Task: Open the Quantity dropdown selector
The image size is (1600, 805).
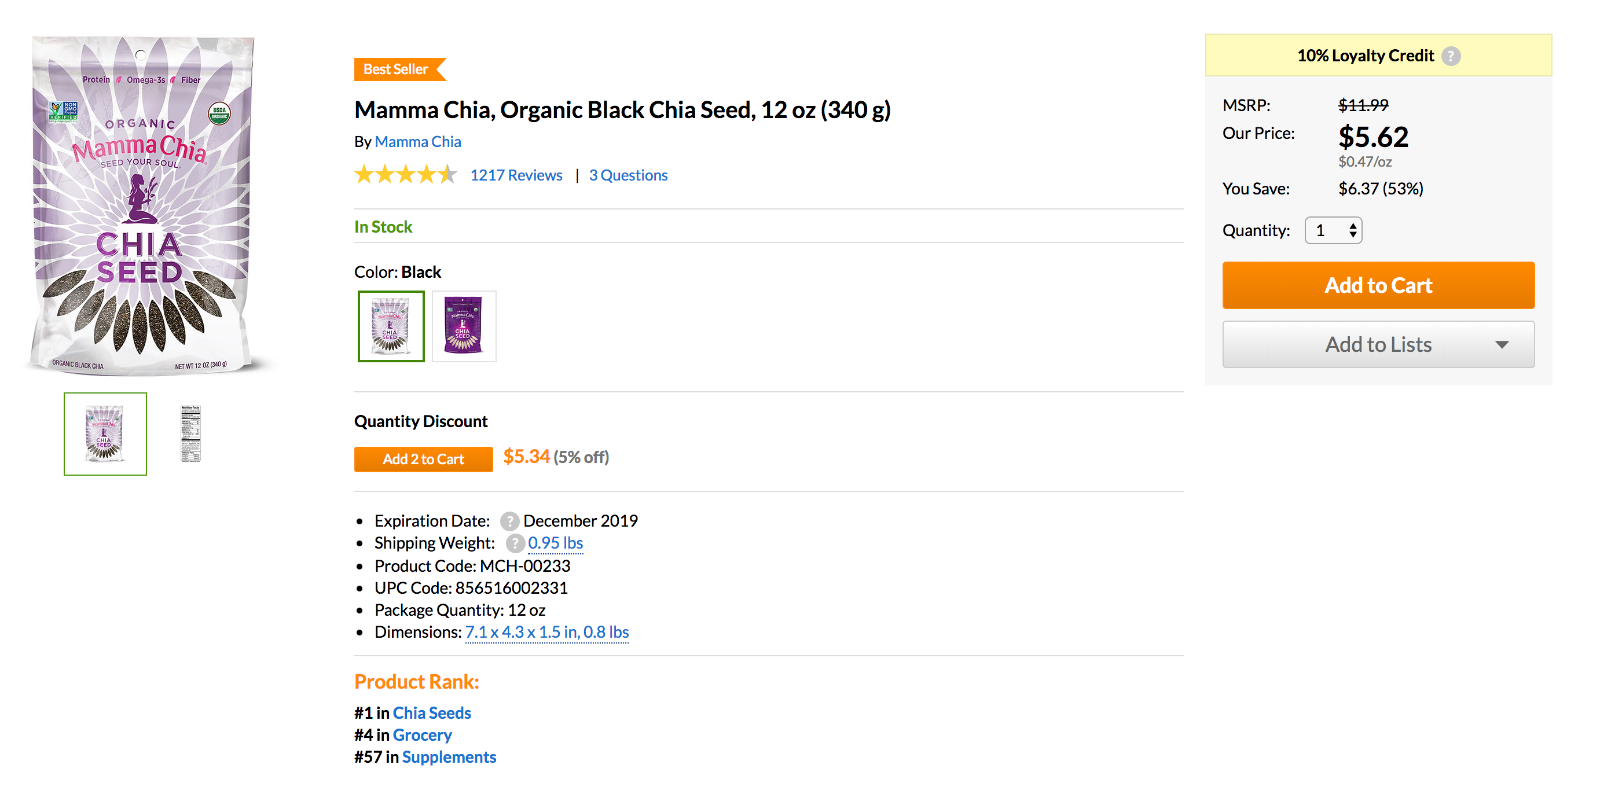Action: [x=1334, y=231]
